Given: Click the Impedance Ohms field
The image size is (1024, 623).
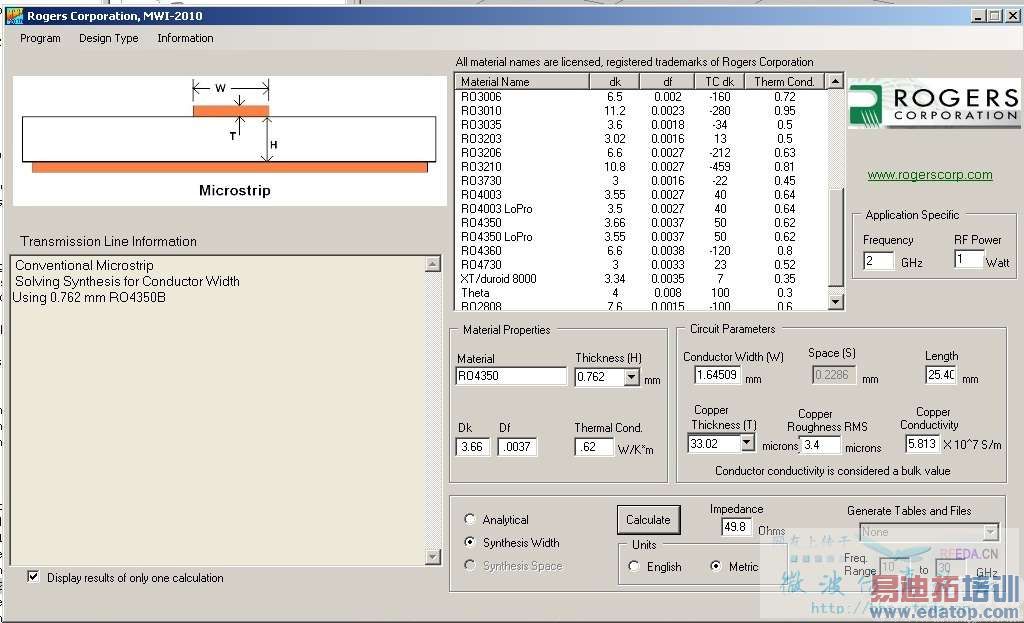Looking at the screenshot, I should click(x=736, y=527).
